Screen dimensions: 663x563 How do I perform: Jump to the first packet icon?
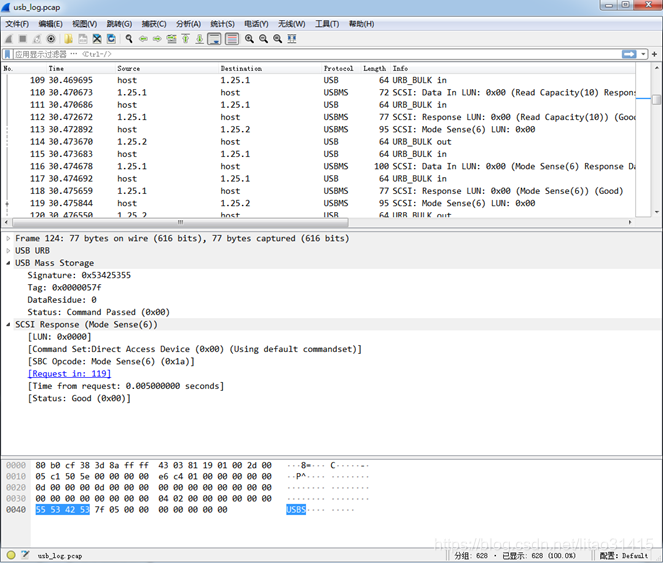click(x=186, y=39)
